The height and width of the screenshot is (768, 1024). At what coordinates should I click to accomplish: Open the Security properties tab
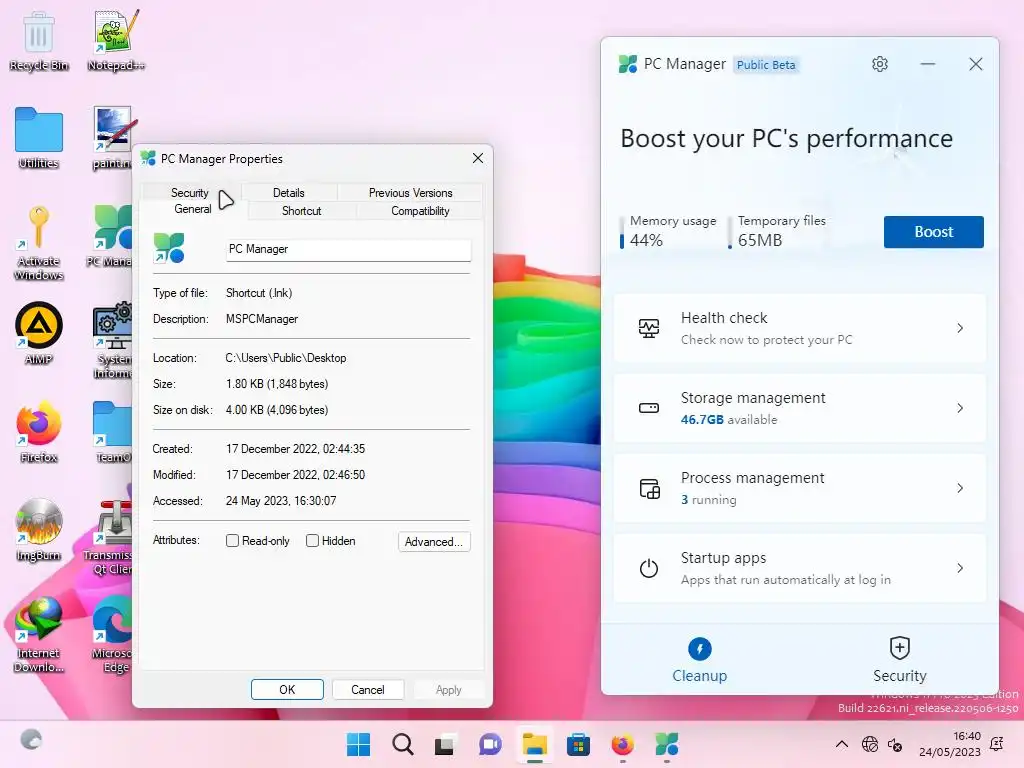click(x=189, y=193)
